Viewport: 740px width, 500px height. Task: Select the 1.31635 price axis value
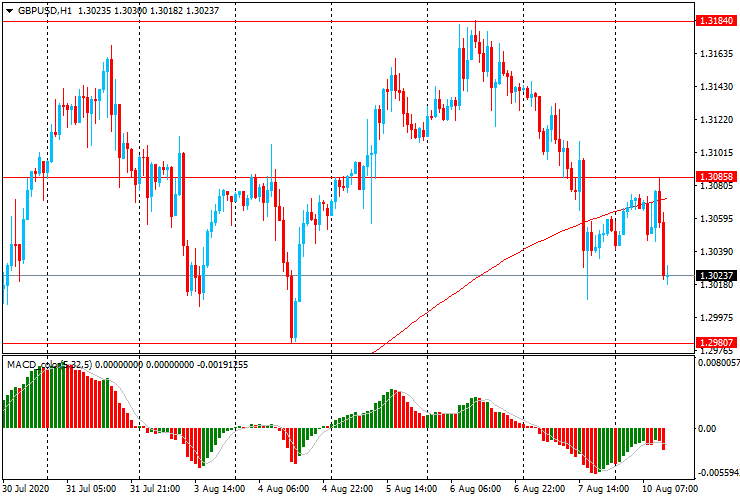tap(716, 54)
